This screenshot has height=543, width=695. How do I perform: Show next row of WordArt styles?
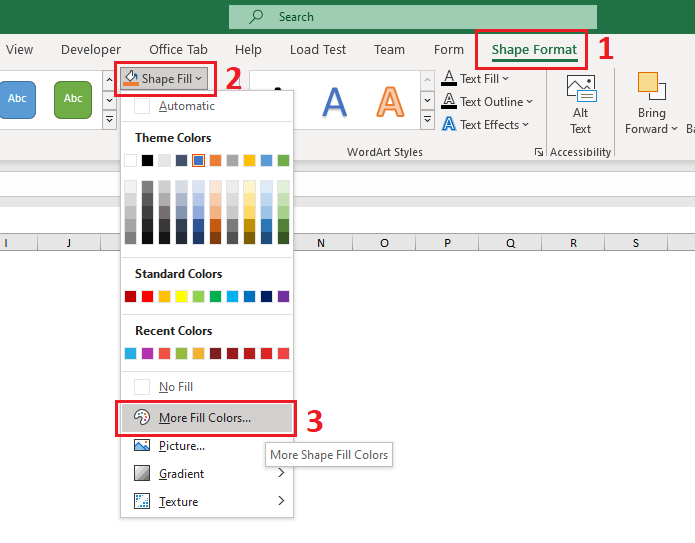[x=427, y=100]
